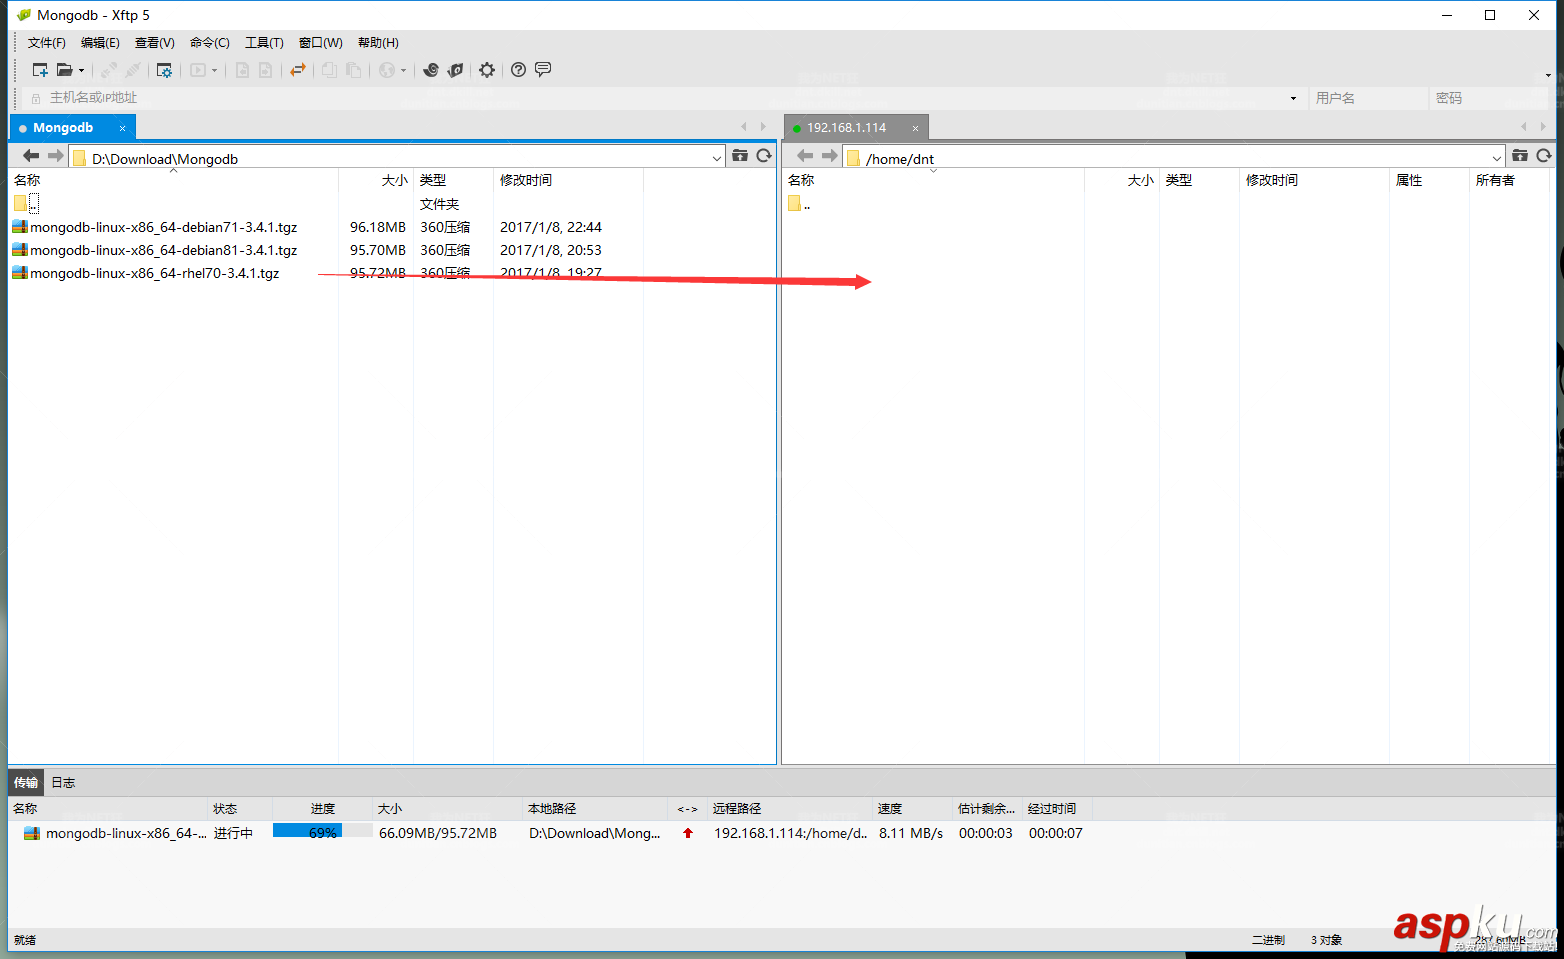Refresh the local D:\Download\Mongodb file listing
The height and width of the screenshot is (959, 1564).
point(765,155)
